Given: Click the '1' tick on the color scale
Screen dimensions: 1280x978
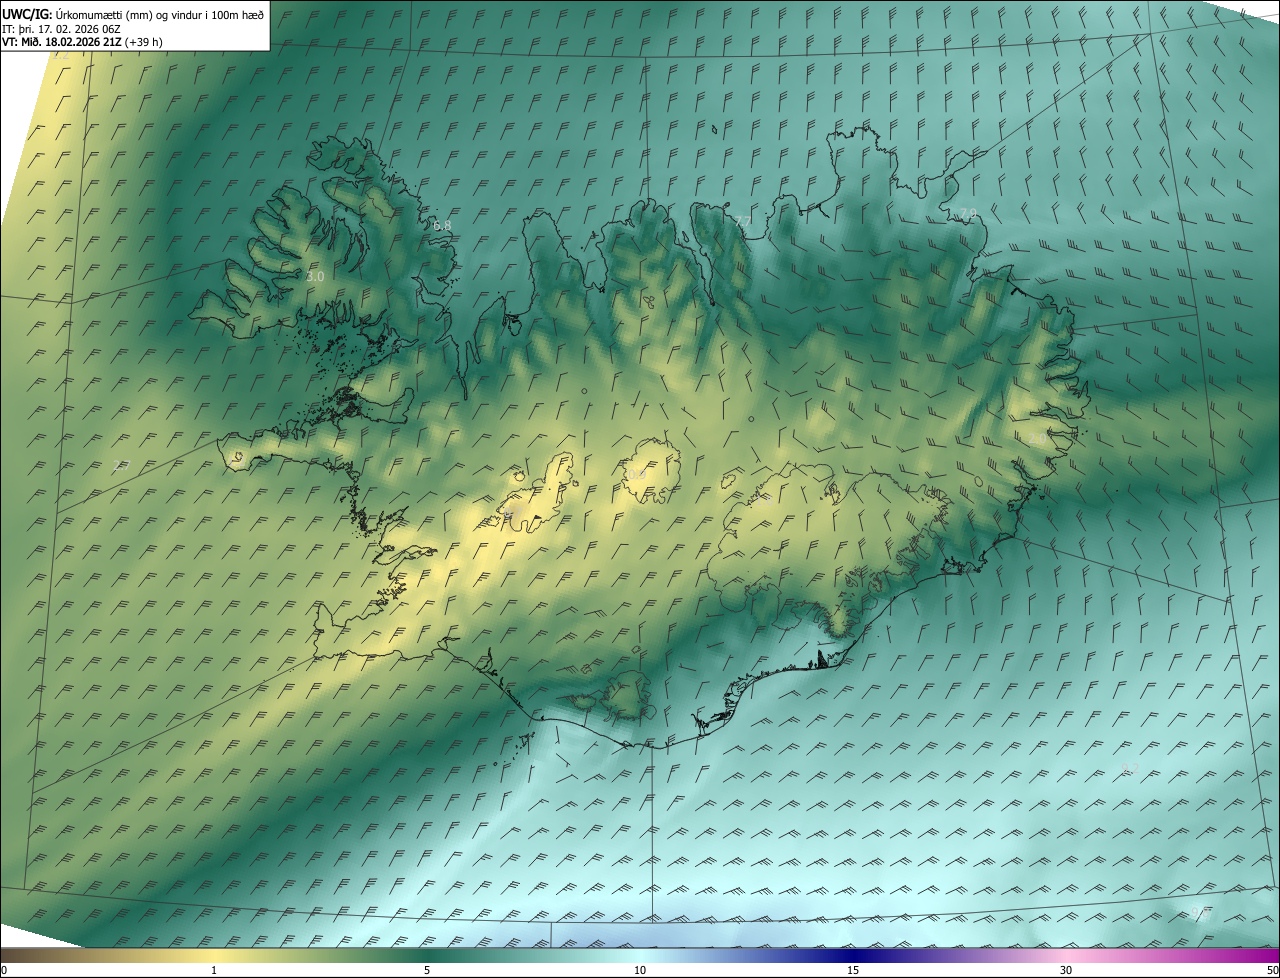Looking at the screenshot, I should [x=214, y=970].
